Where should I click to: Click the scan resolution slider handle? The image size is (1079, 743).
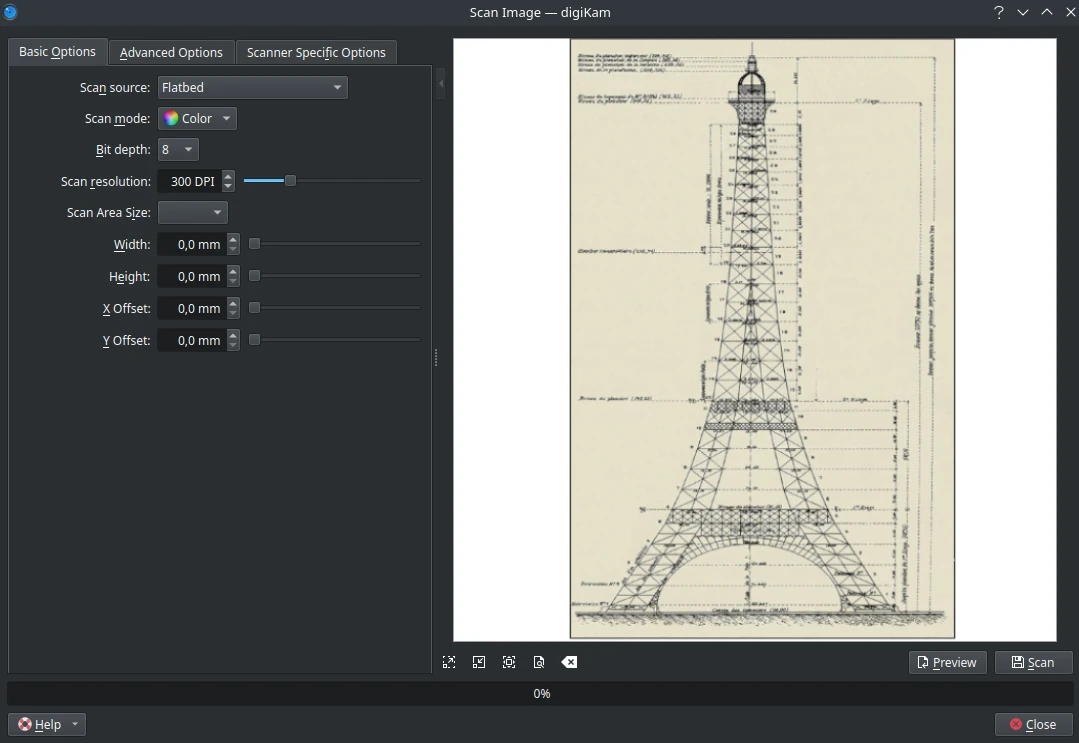pos(290,181)
